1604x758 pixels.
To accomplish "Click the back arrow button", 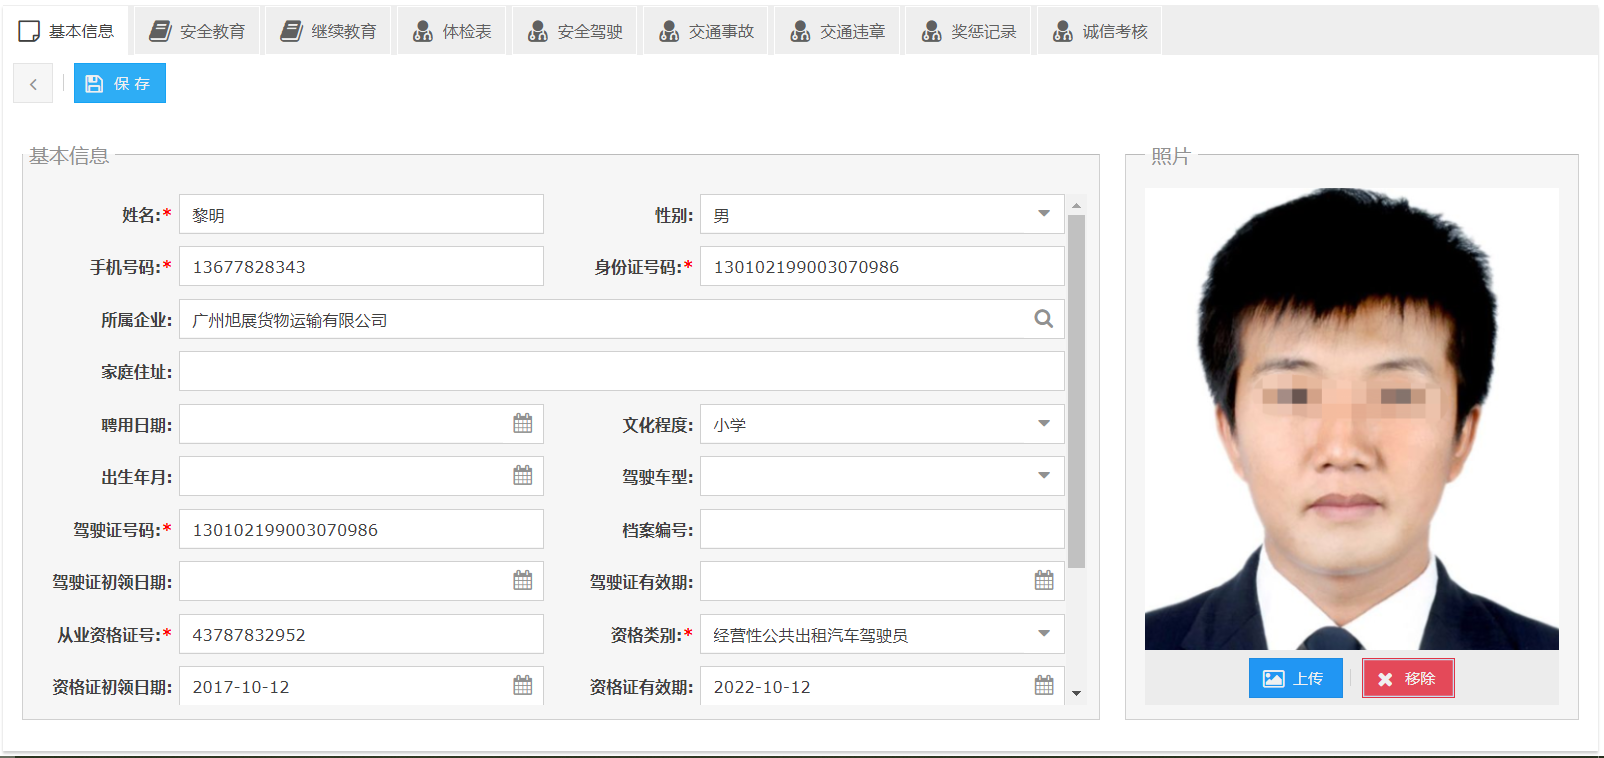I will point(33,84).
